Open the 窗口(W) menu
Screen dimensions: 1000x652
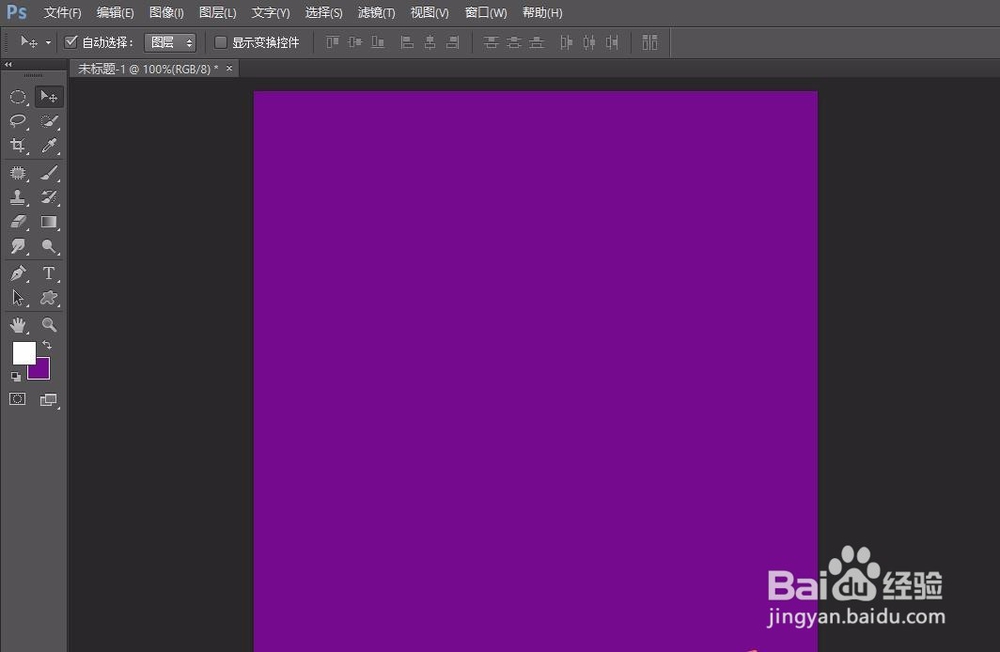click(x=486, y=13)
